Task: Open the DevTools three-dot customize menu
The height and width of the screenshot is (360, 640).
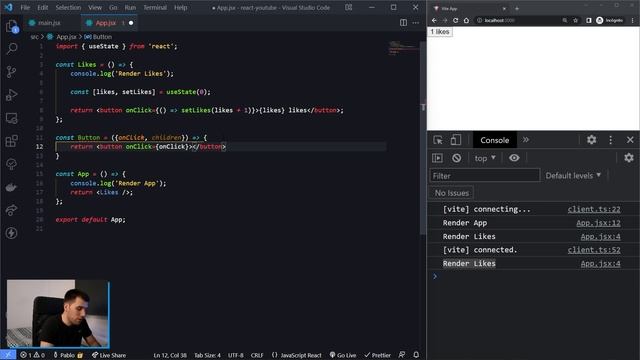Action: 611,140
